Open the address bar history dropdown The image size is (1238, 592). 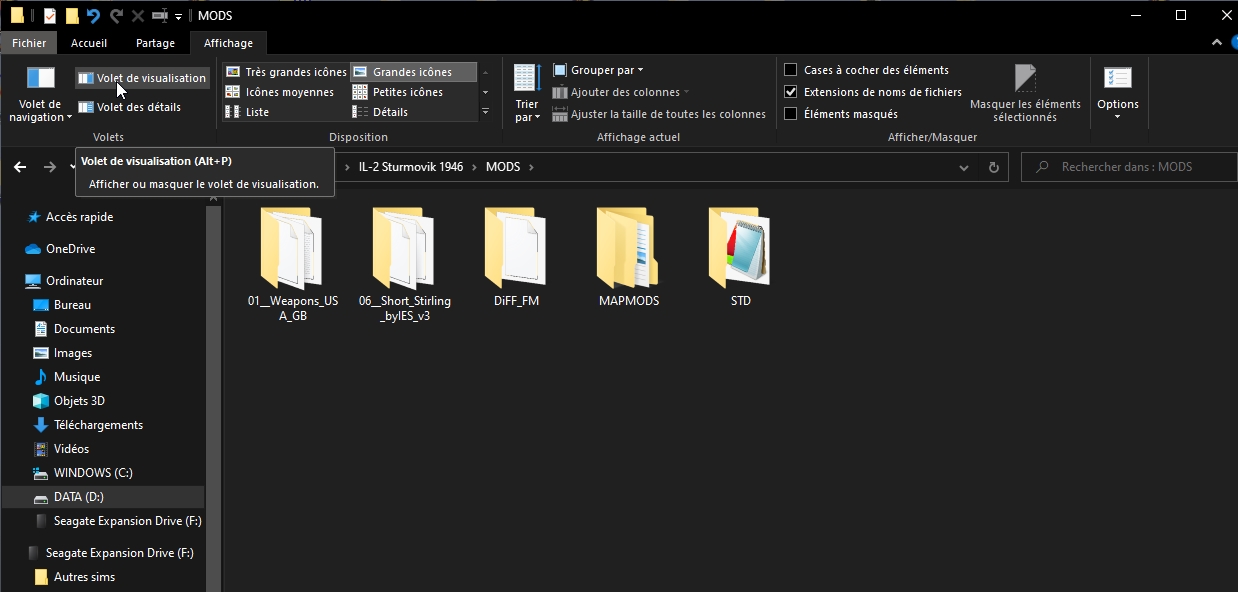[x=966, y=167]
